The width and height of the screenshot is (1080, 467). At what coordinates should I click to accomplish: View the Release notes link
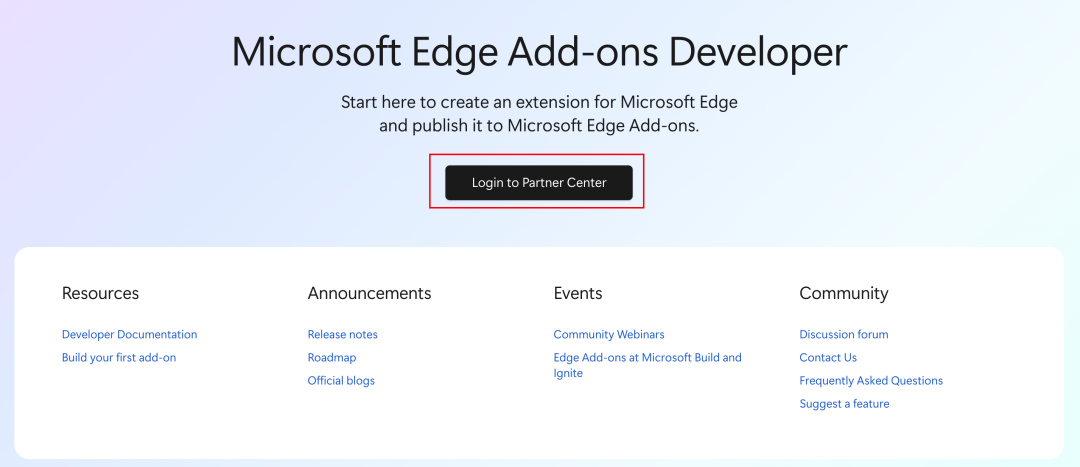pyautogui.click(x=342, y=335)
